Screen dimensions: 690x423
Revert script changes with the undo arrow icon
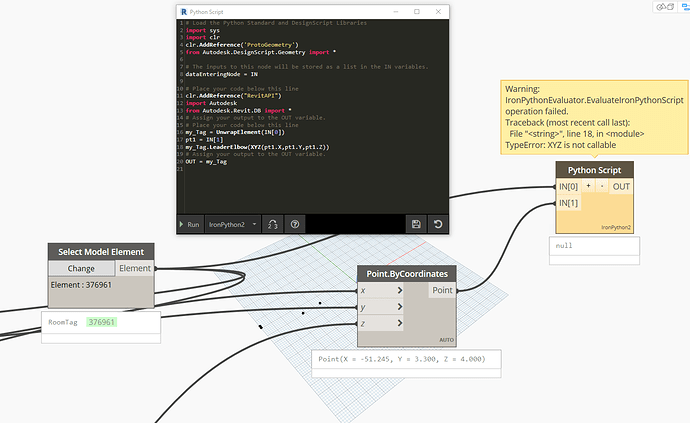tap(438, 224)
